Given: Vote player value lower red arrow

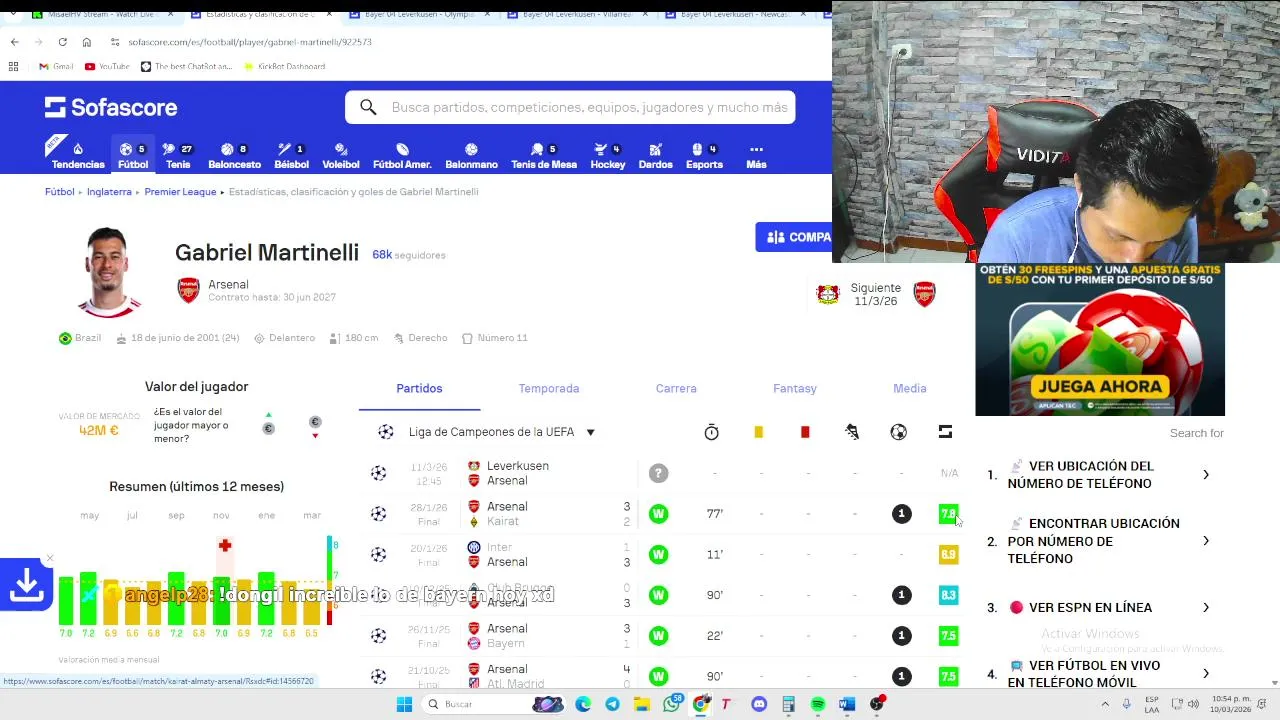Looking at the screenshot, I should (x=315, y=436).
